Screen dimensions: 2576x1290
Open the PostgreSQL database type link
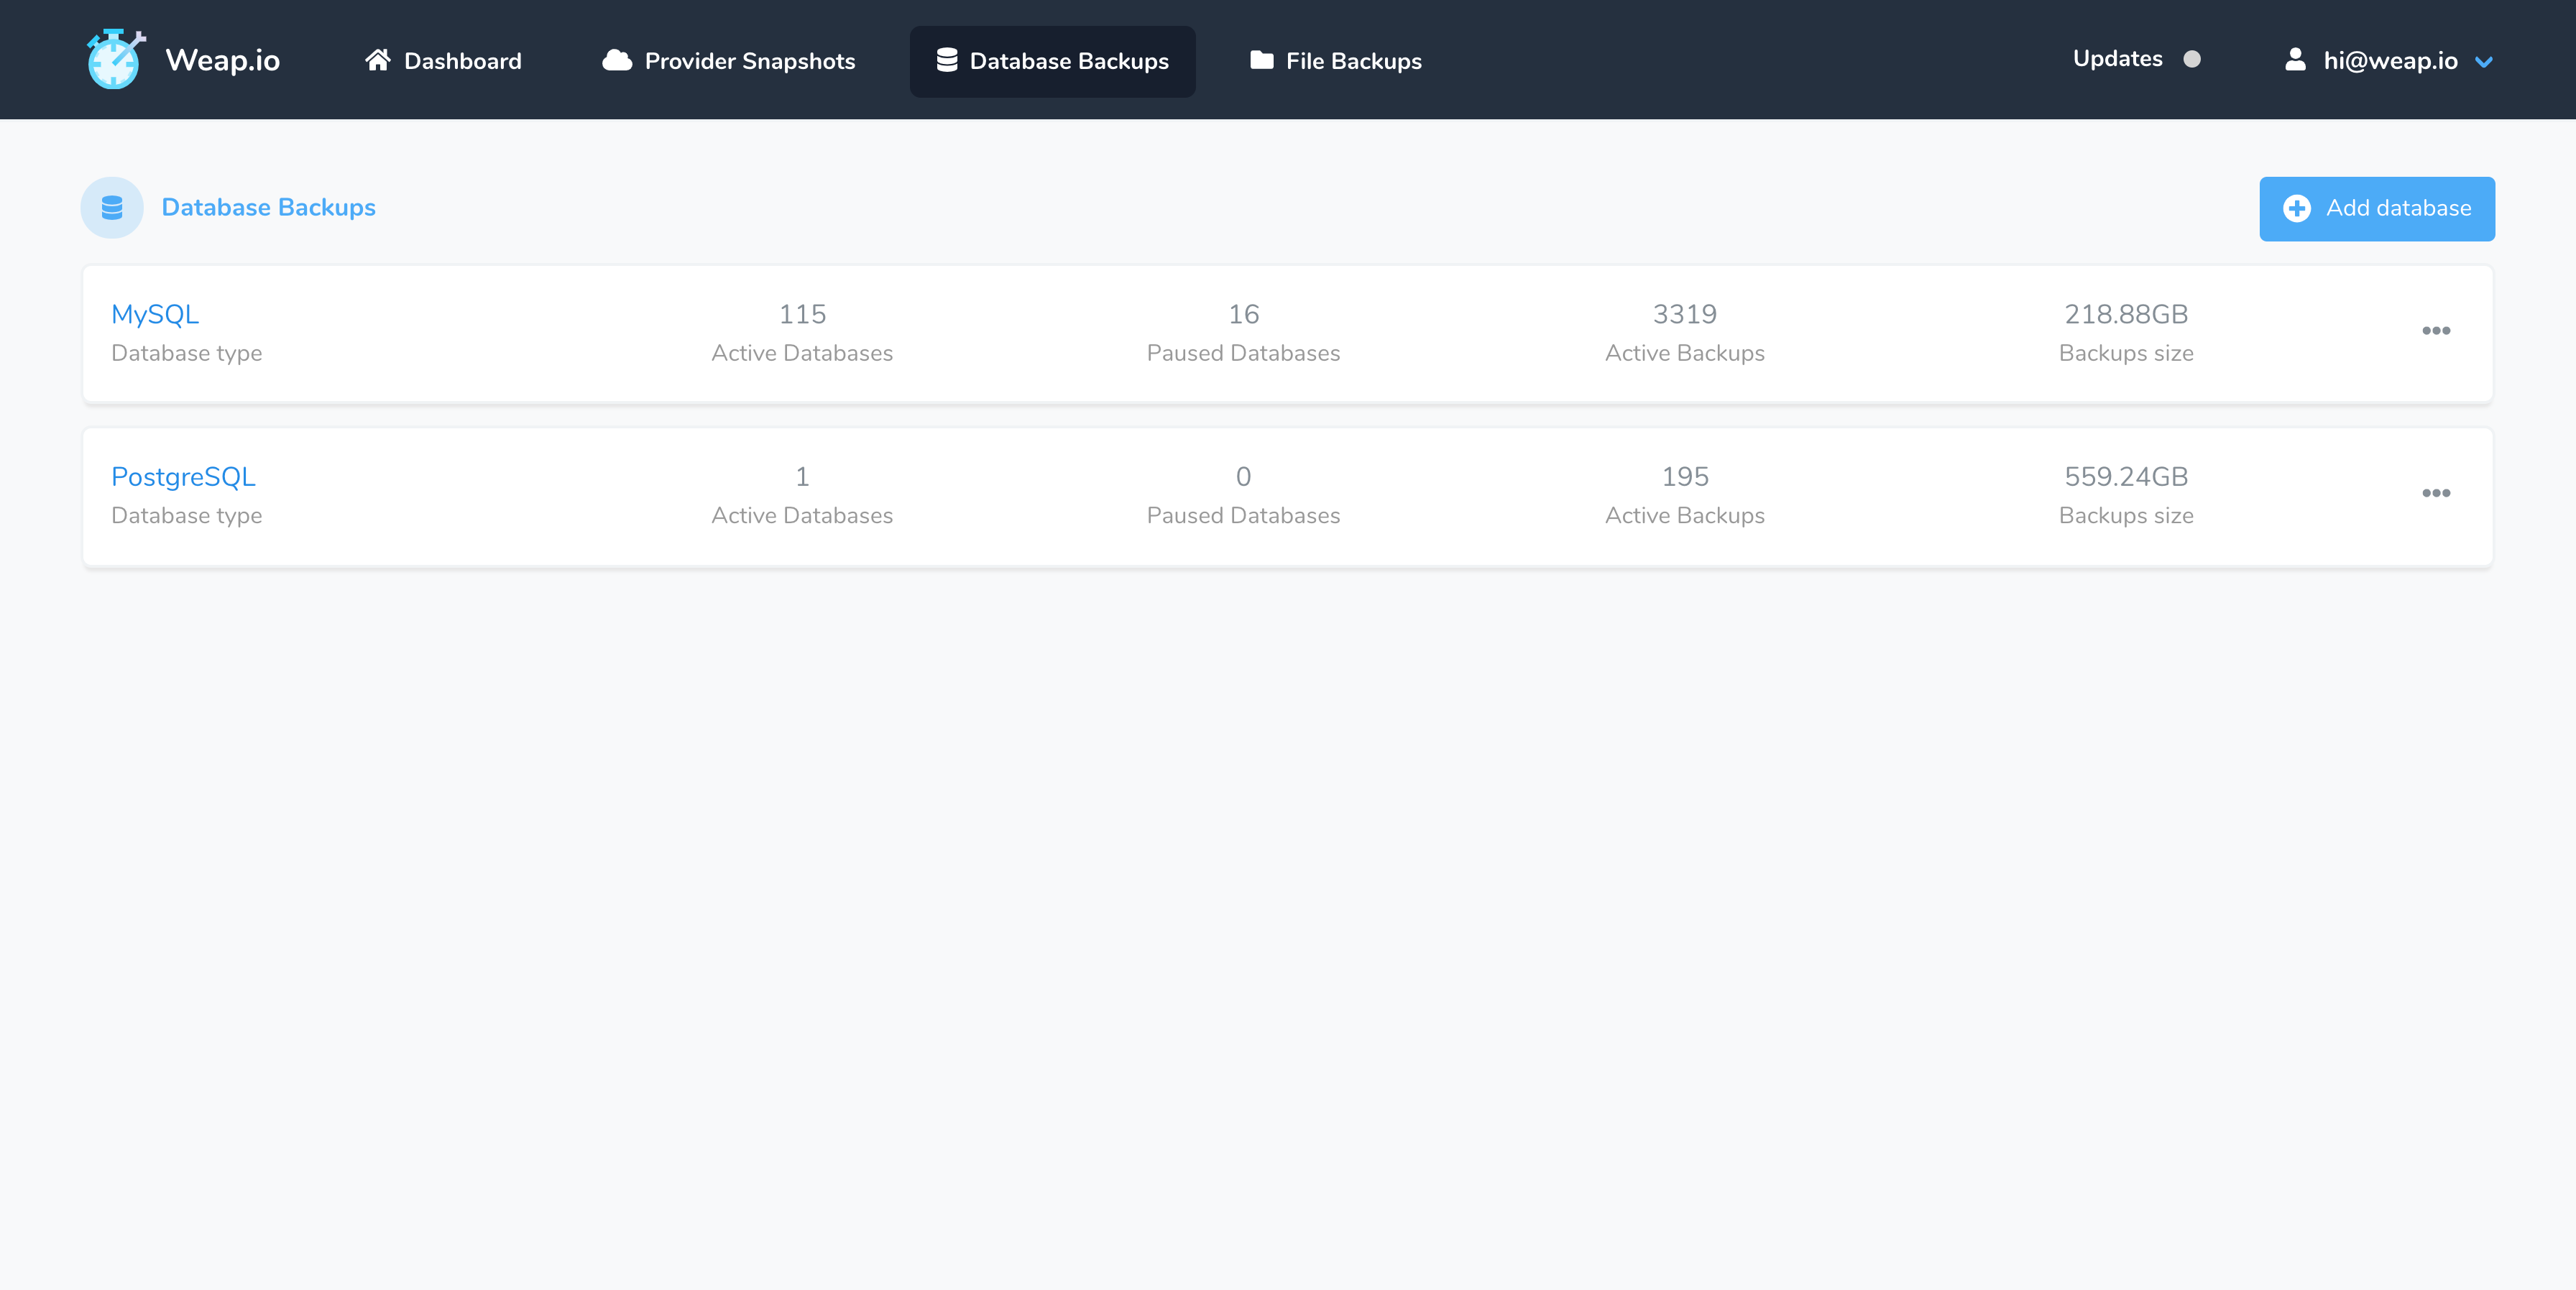pos(183,476)
